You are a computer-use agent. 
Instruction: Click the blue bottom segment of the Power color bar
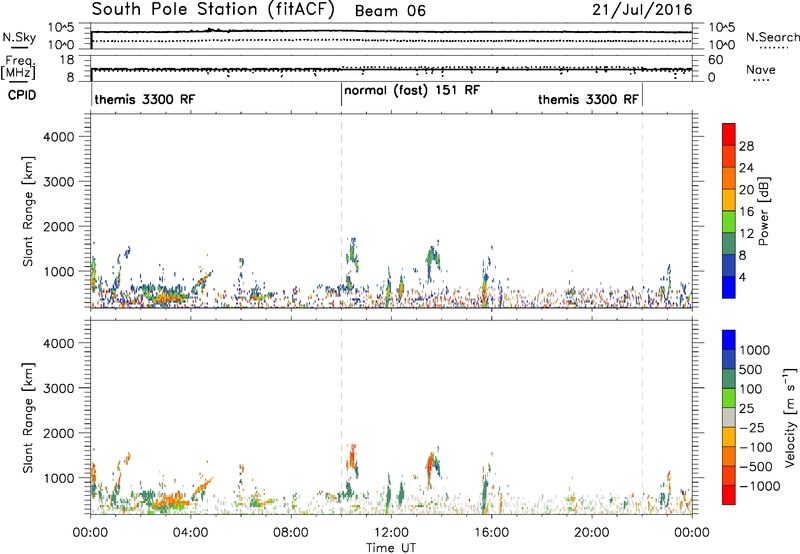[729, 287]
